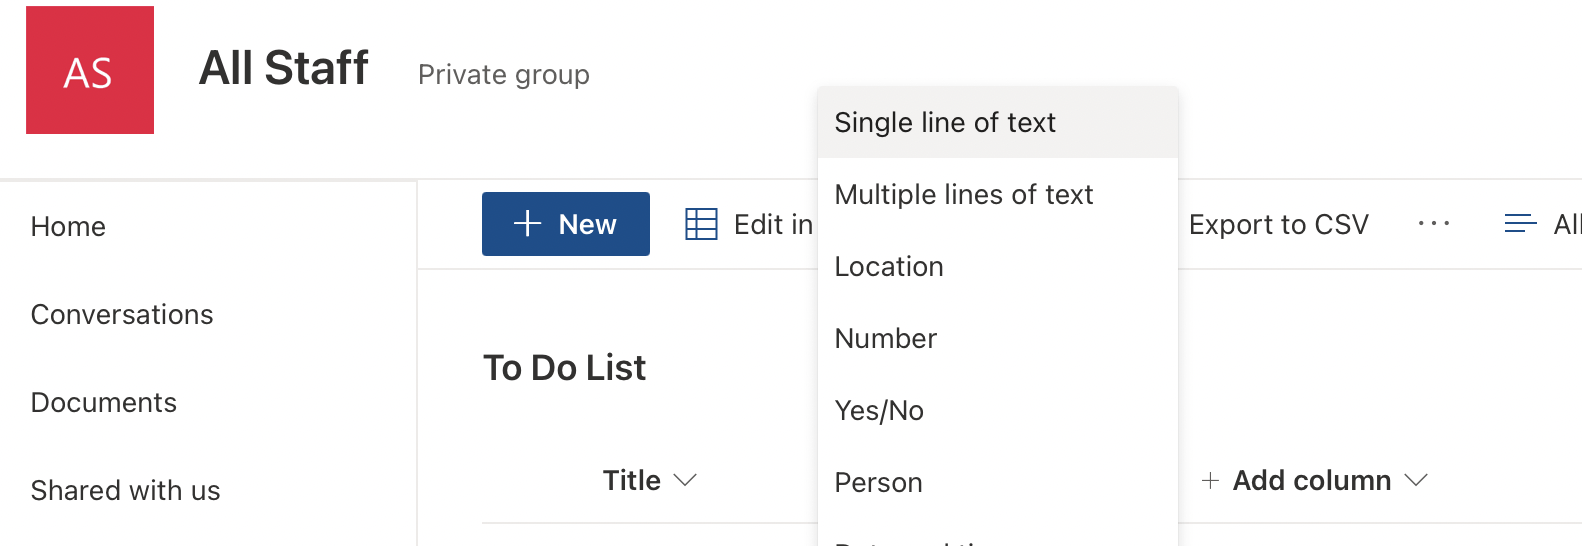The height and width of the screenshot is (546, 1582).
Task: Click the view options lines icon
Action: point(1520,224)
